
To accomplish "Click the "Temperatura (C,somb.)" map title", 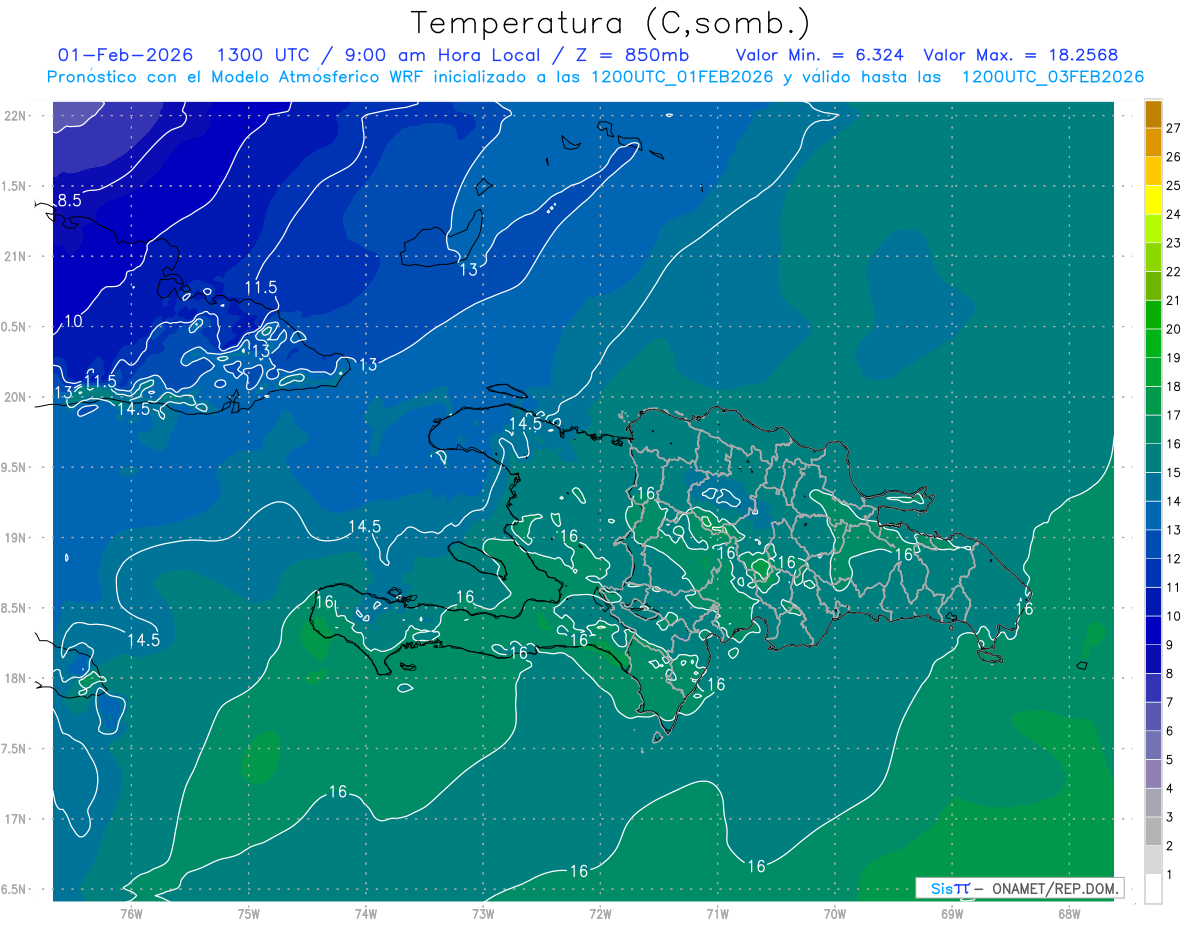I will [611, 23].
